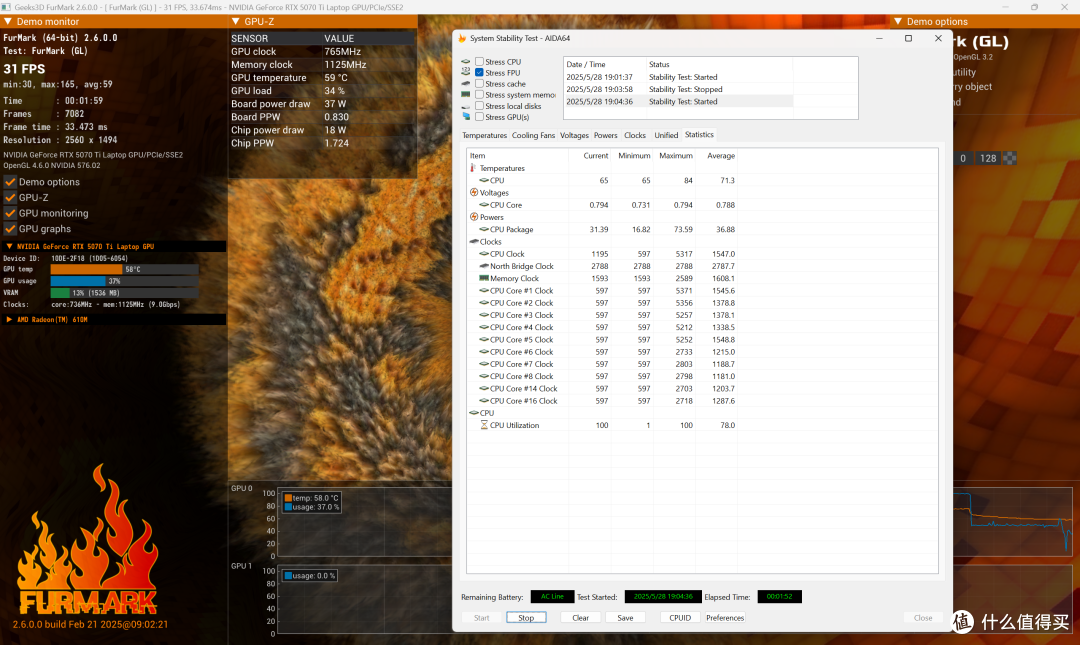
Task: Click the CPU Core voltage row icon
Action: click(x=484, y=205)
